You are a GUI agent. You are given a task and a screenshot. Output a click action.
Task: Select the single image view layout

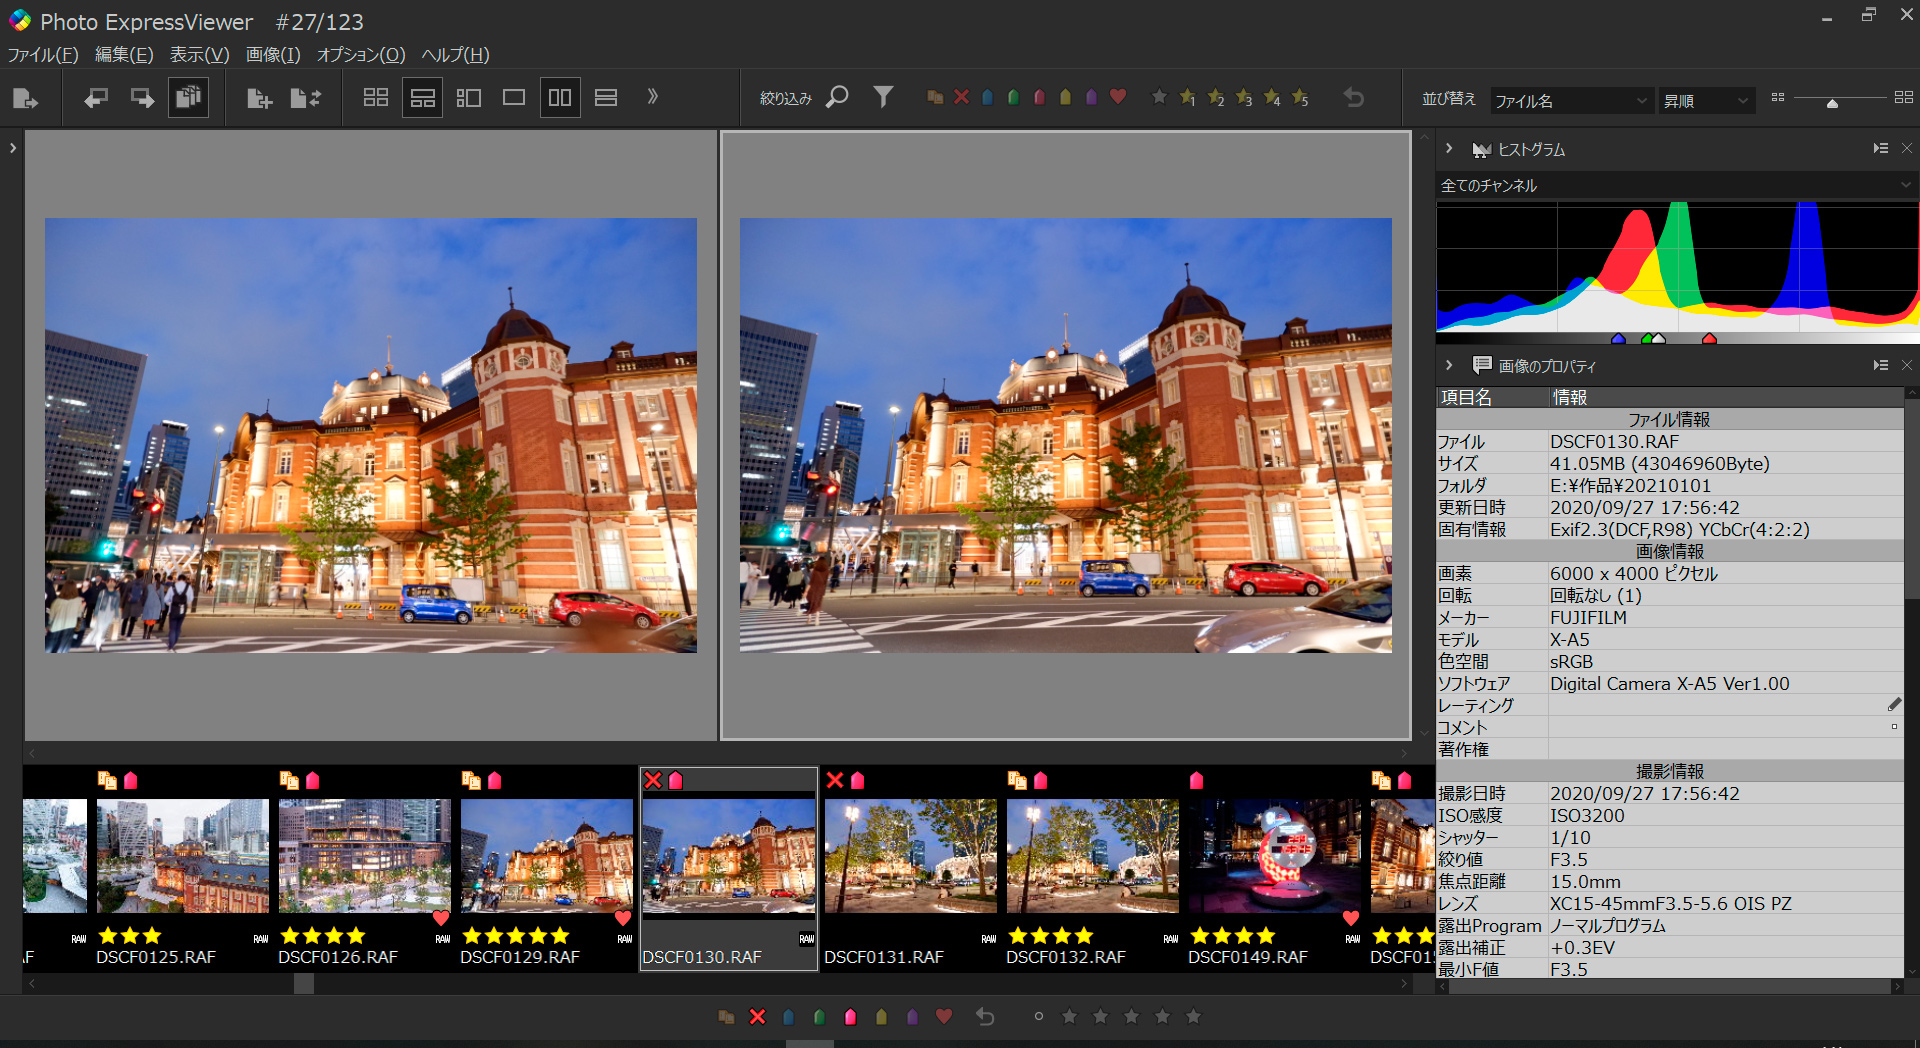(514, 98)
